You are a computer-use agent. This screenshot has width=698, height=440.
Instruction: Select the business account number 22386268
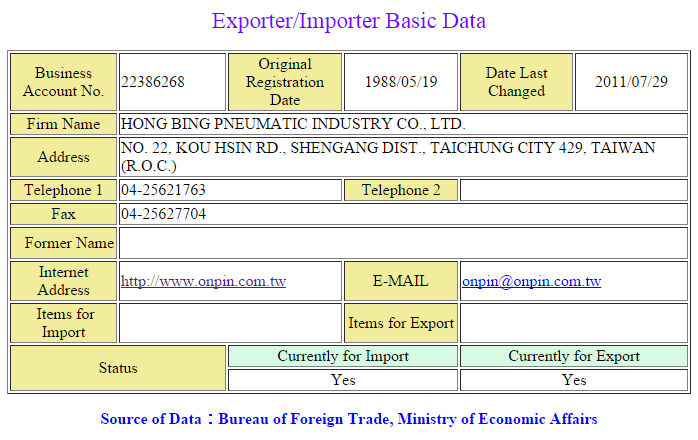(153, 82)
